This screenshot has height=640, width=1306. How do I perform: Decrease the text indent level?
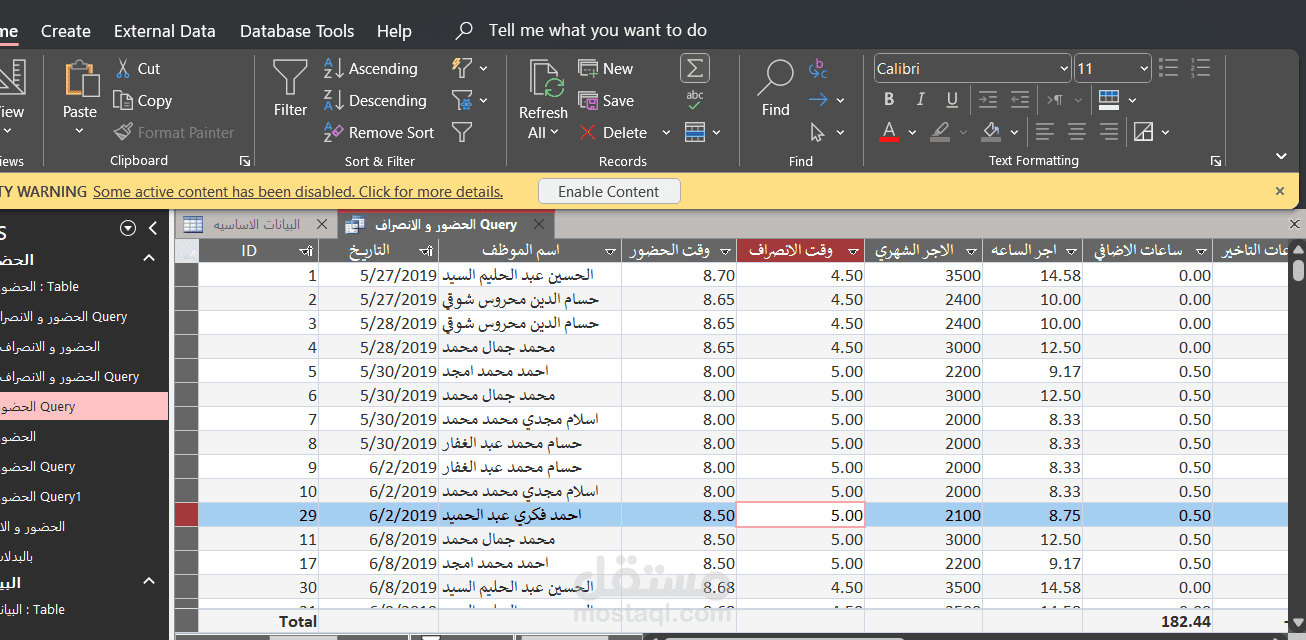pyautogui.click(x=1020, y=100)
